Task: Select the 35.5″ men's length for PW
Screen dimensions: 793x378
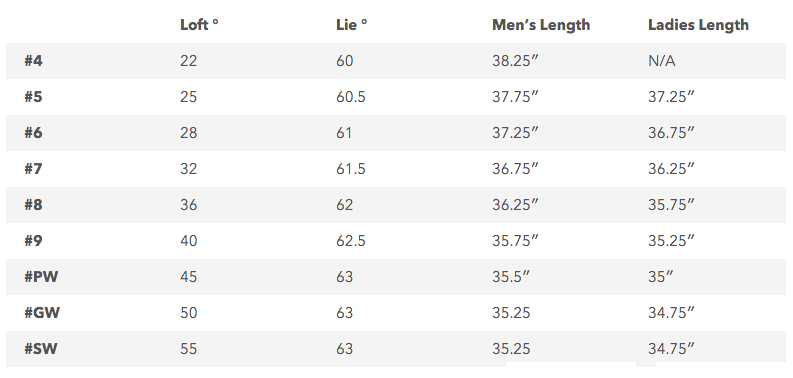Action: [x=510, y=277]
